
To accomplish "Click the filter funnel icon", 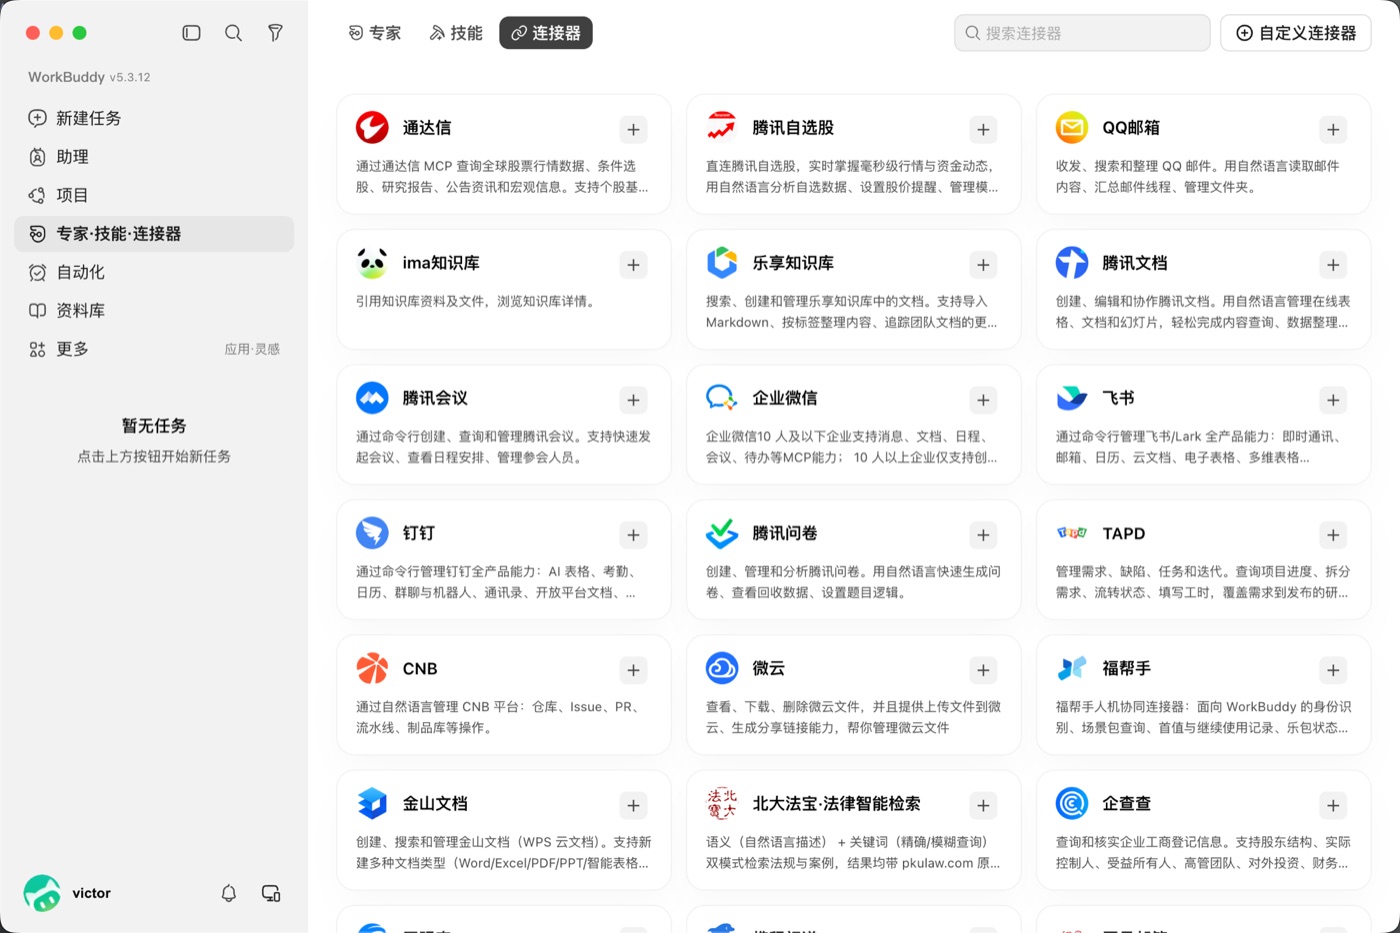I will tap(275, 33).
